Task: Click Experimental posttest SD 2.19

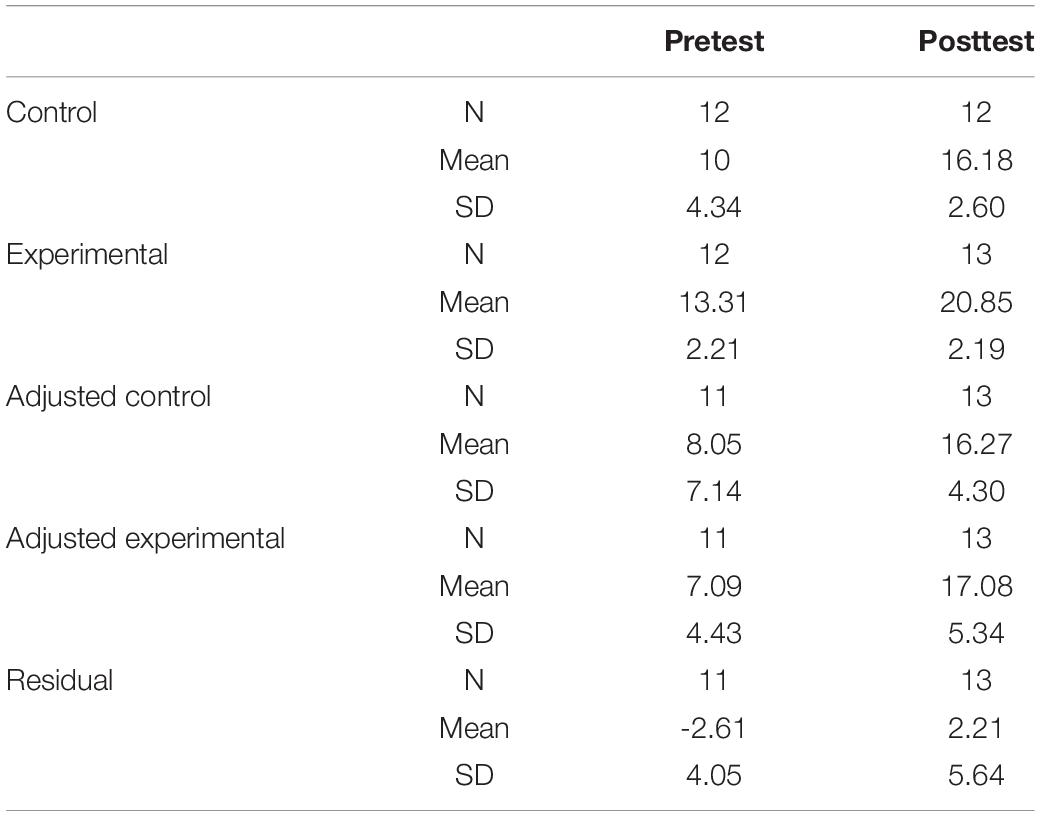Action: pos(976,350)
